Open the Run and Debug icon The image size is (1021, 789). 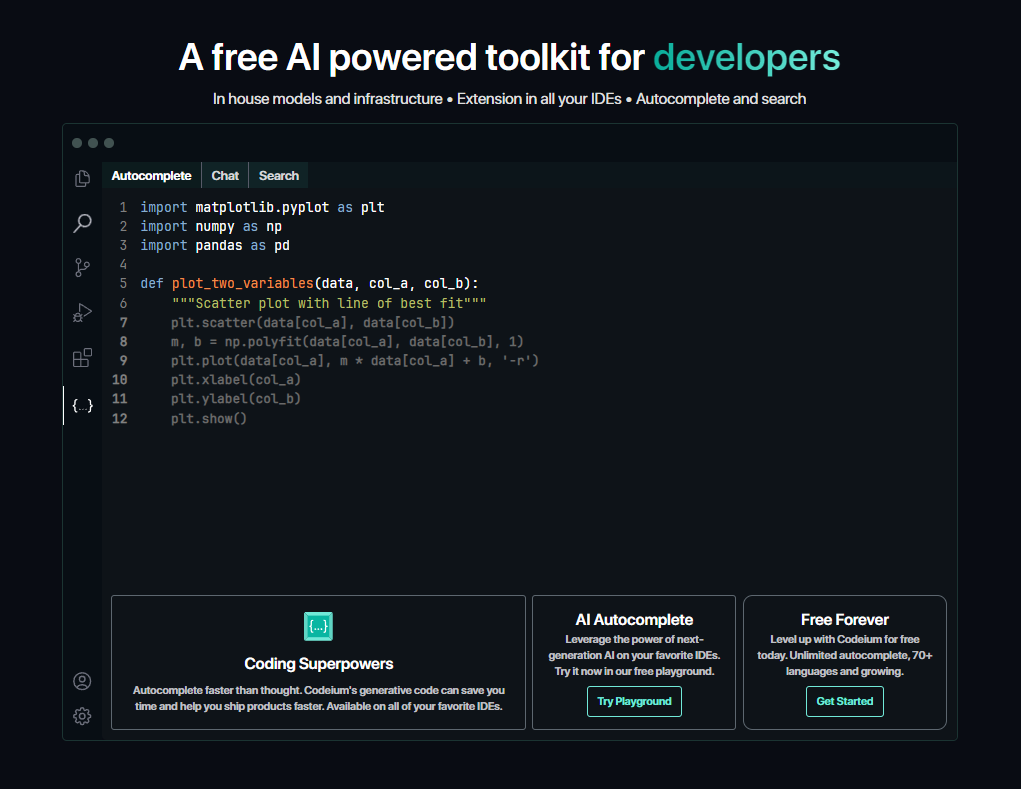82,312
